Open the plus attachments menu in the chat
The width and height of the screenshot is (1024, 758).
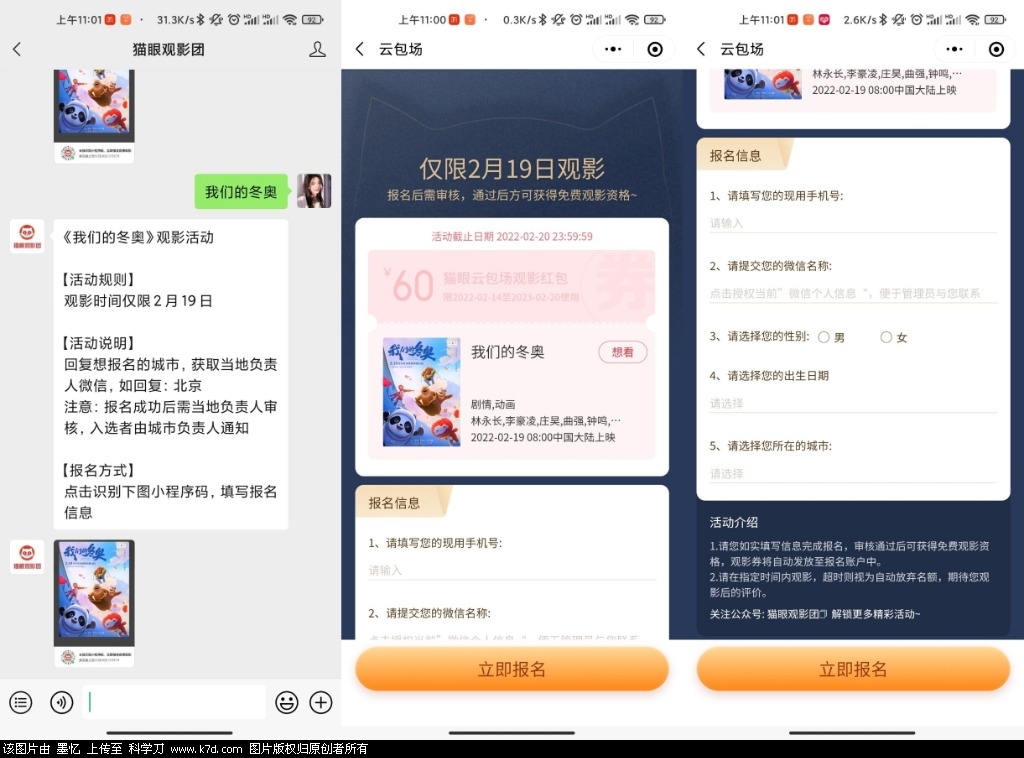(x=321, y=703)
